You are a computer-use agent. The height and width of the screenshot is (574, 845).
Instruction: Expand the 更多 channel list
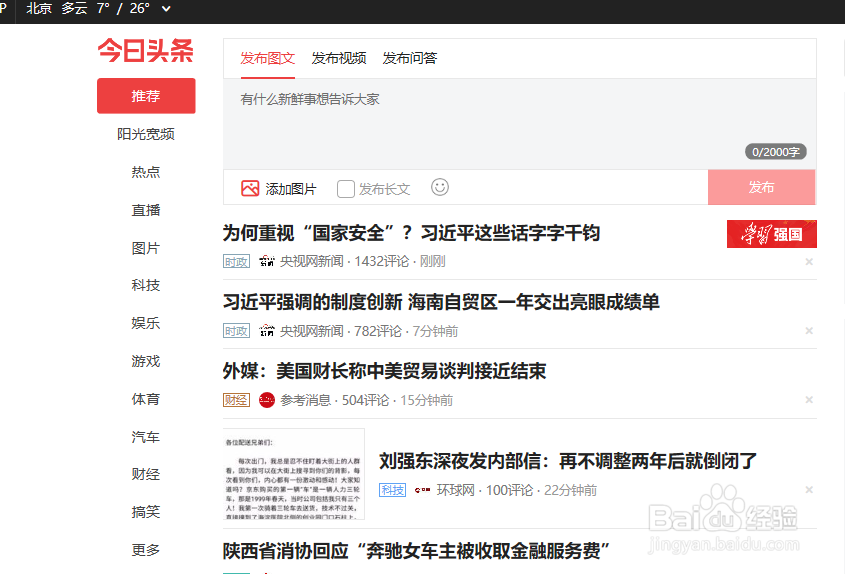pos(146,550)
